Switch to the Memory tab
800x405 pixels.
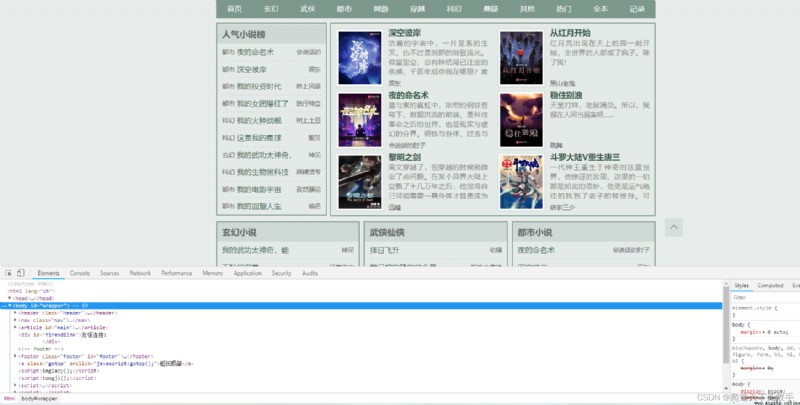pyautogui.click(x=213, y=273)
